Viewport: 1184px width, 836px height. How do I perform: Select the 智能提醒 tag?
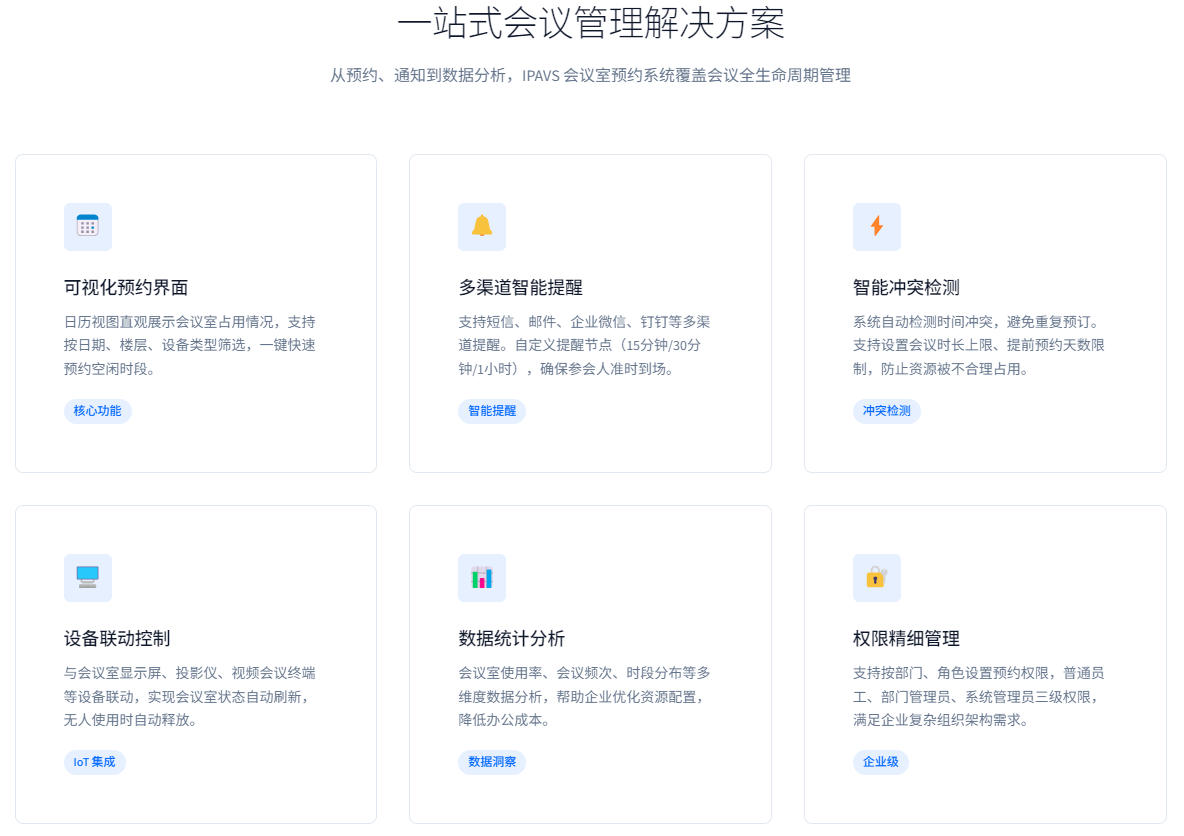[492, 411]
